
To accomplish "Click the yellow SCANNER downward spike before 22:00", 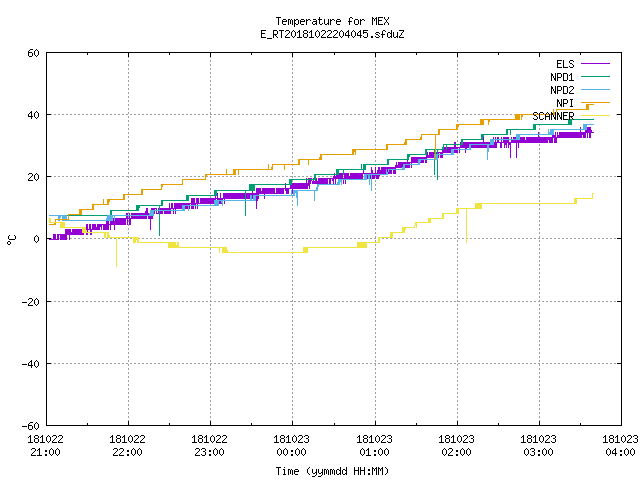I will pos(116,252).
